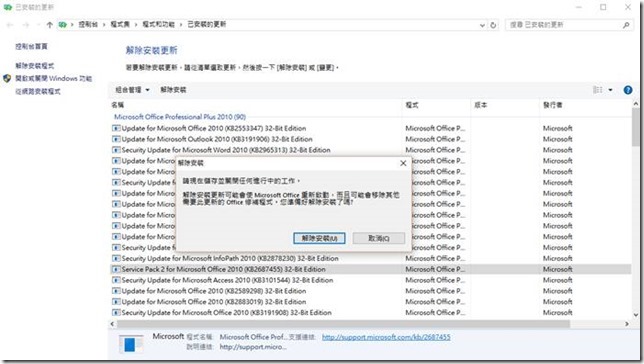
Task: Click the Cancel (取消) button in the dialog
Action: [379, 238]
